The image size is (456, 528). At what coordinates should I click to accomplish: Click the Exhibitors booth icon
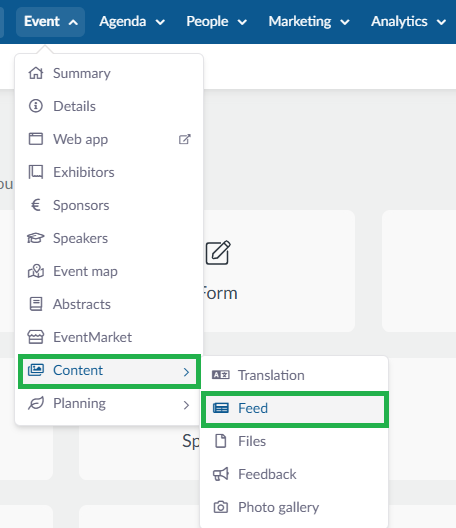click(36, 172)
